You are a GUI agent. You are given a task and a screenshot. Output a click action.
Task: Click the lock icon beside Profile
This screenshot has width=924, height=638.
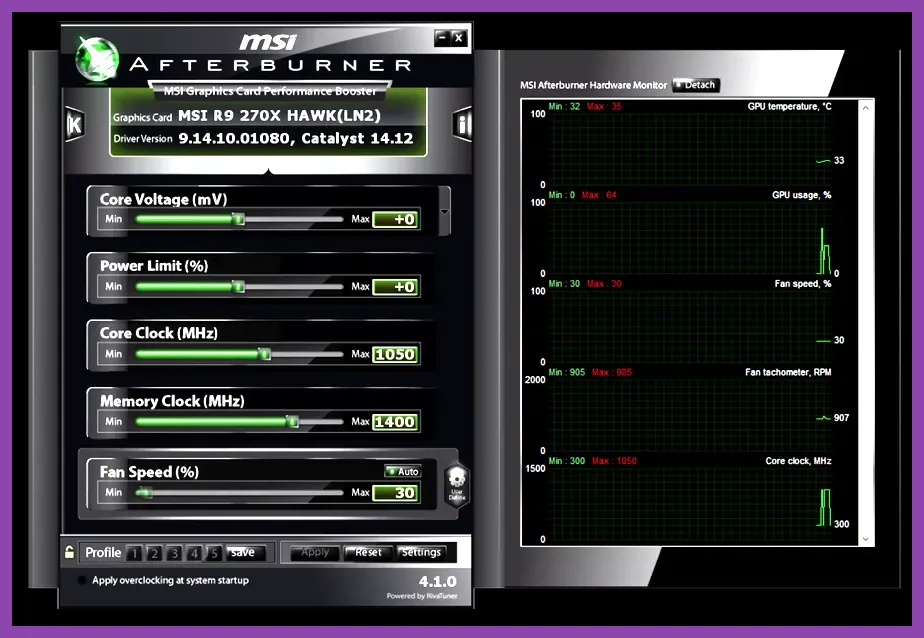pyautogui.click(x=69, y=552)
